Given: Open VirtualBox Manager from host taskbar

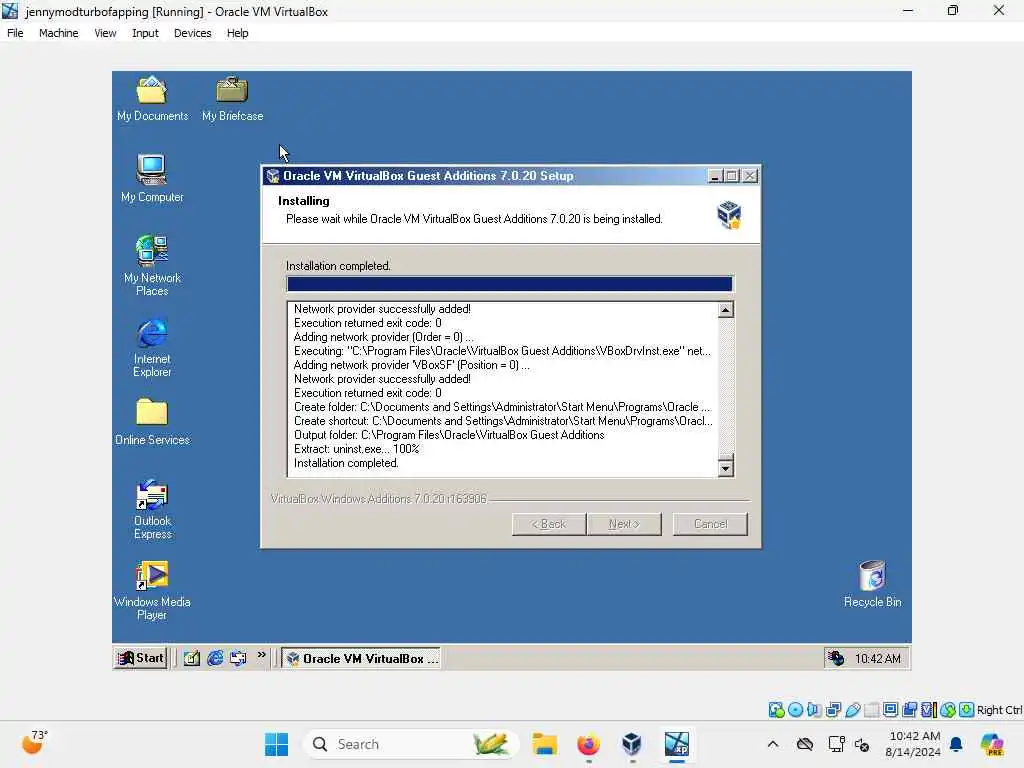Looking at the screenshot, I should [632, 744].
